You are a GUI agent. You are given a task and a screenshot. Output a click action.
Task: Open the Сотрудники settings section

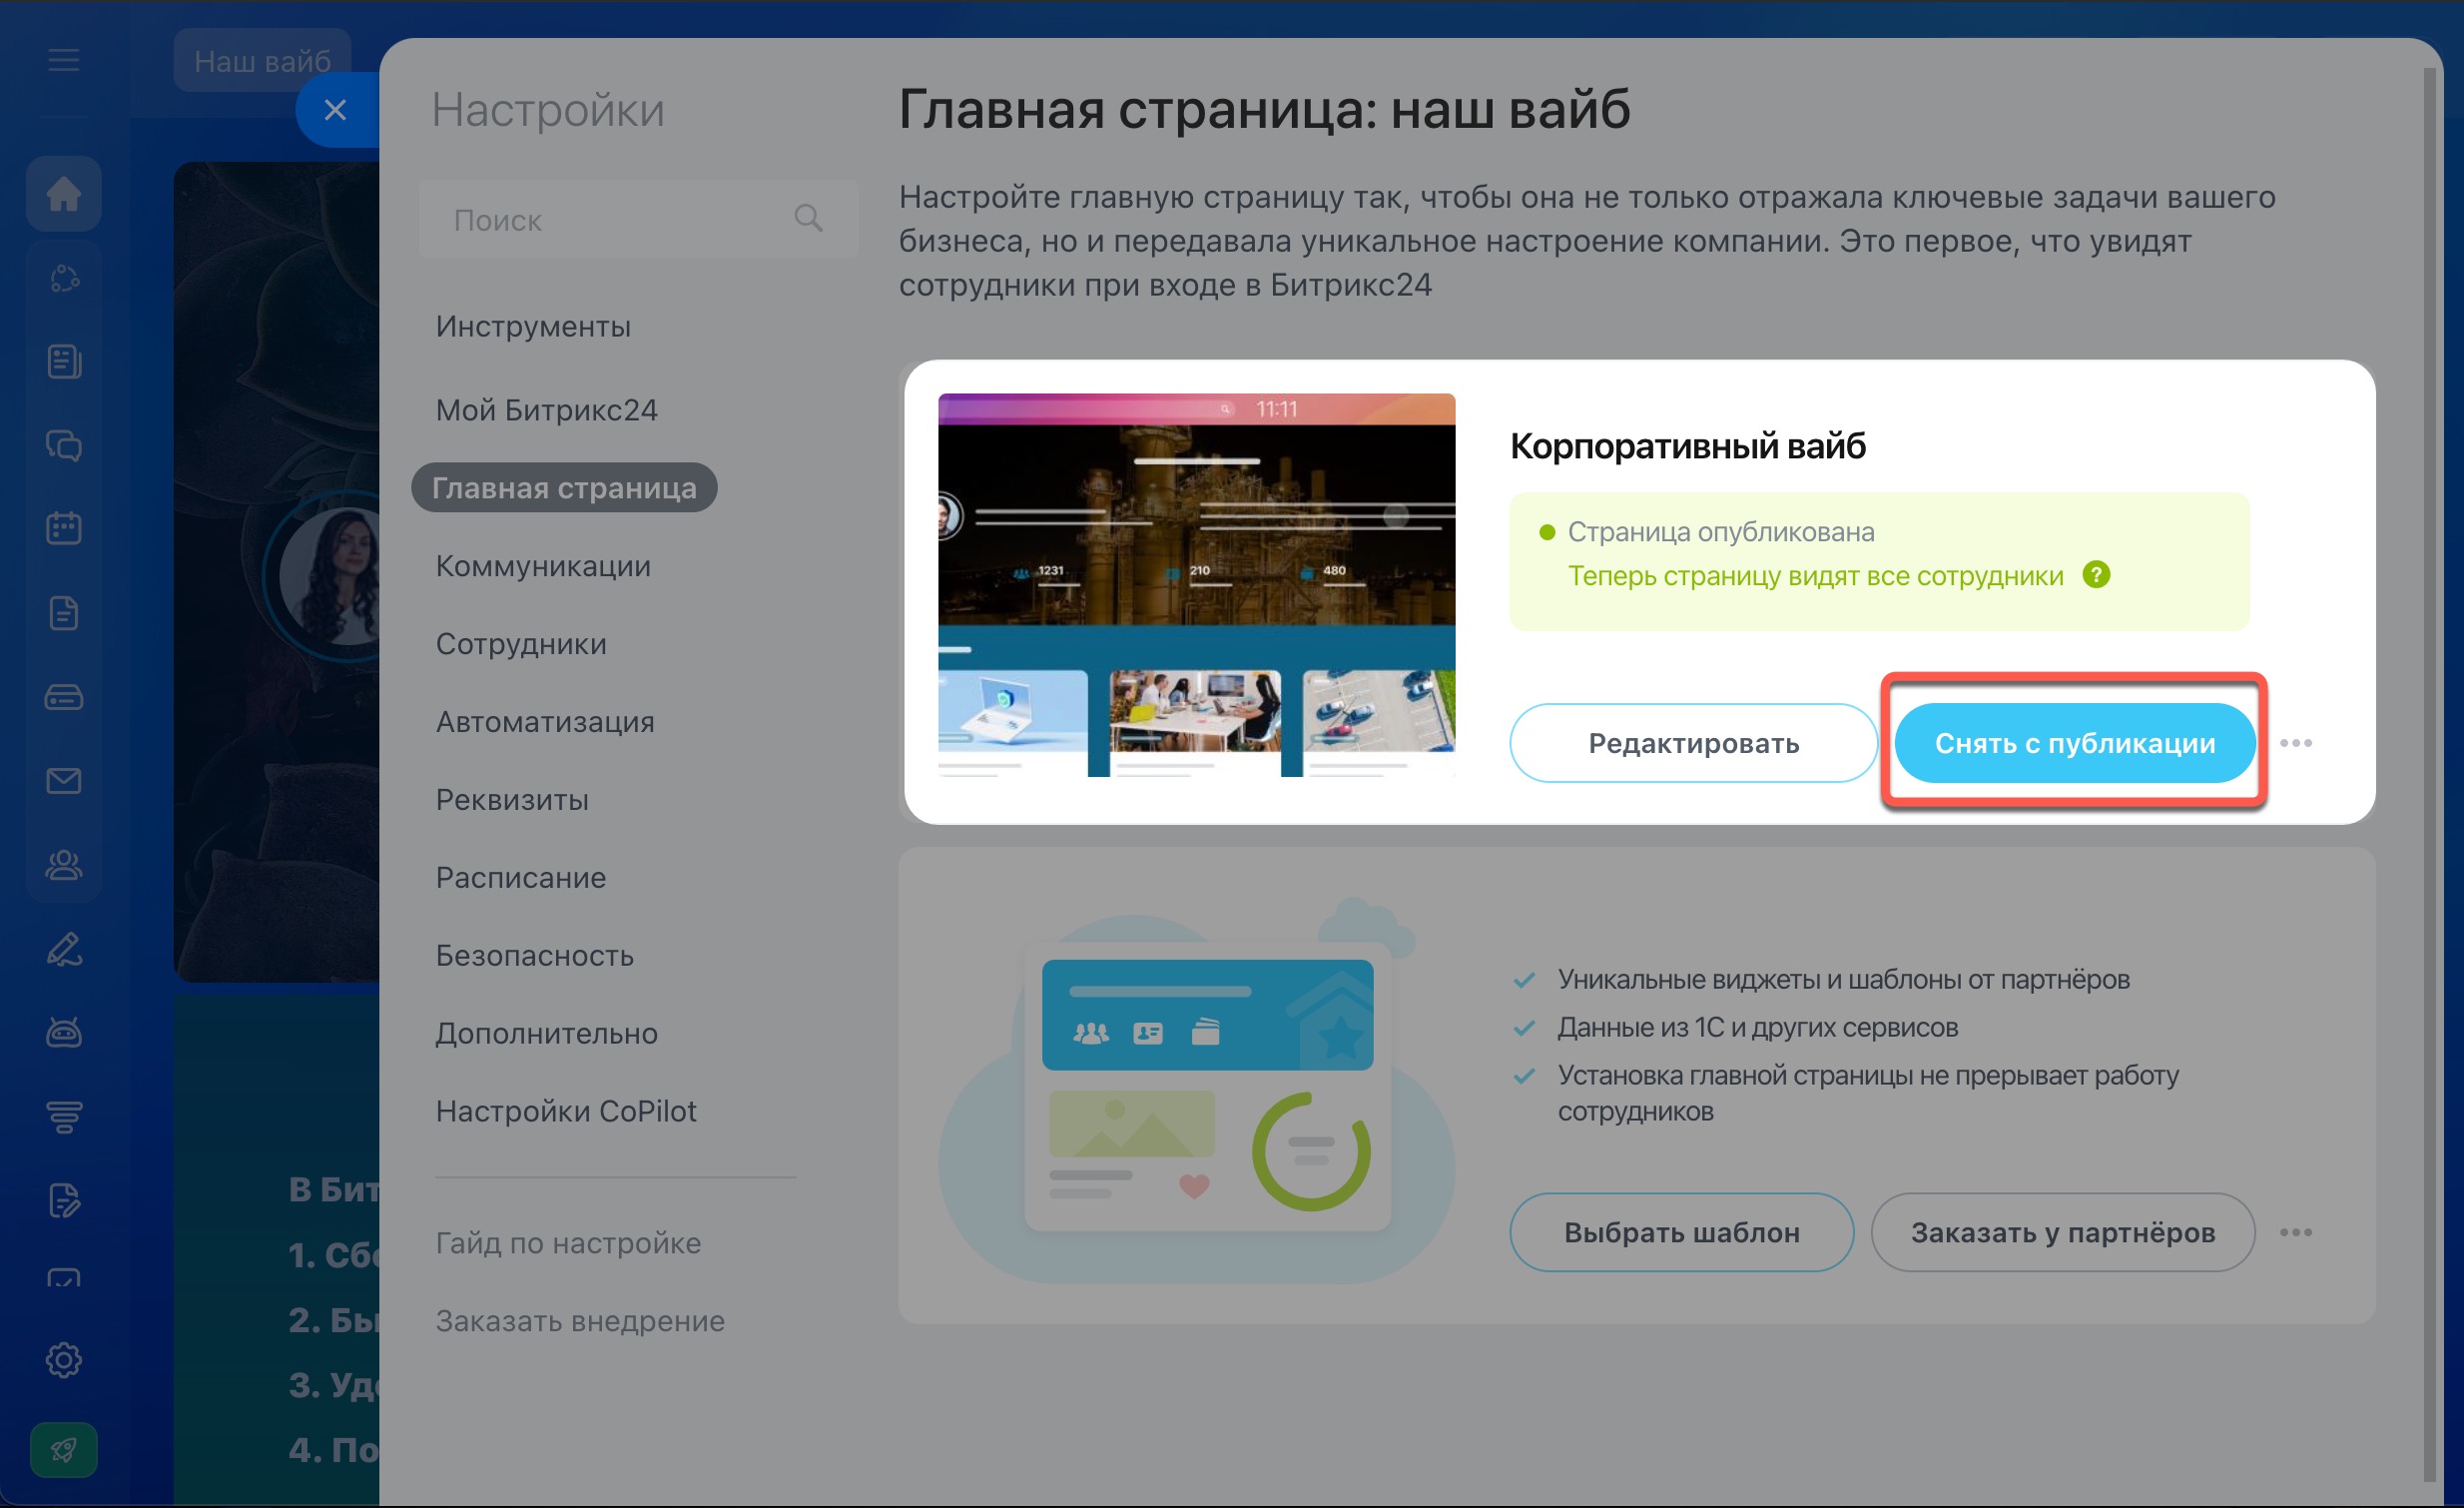[x=521, y=643]
